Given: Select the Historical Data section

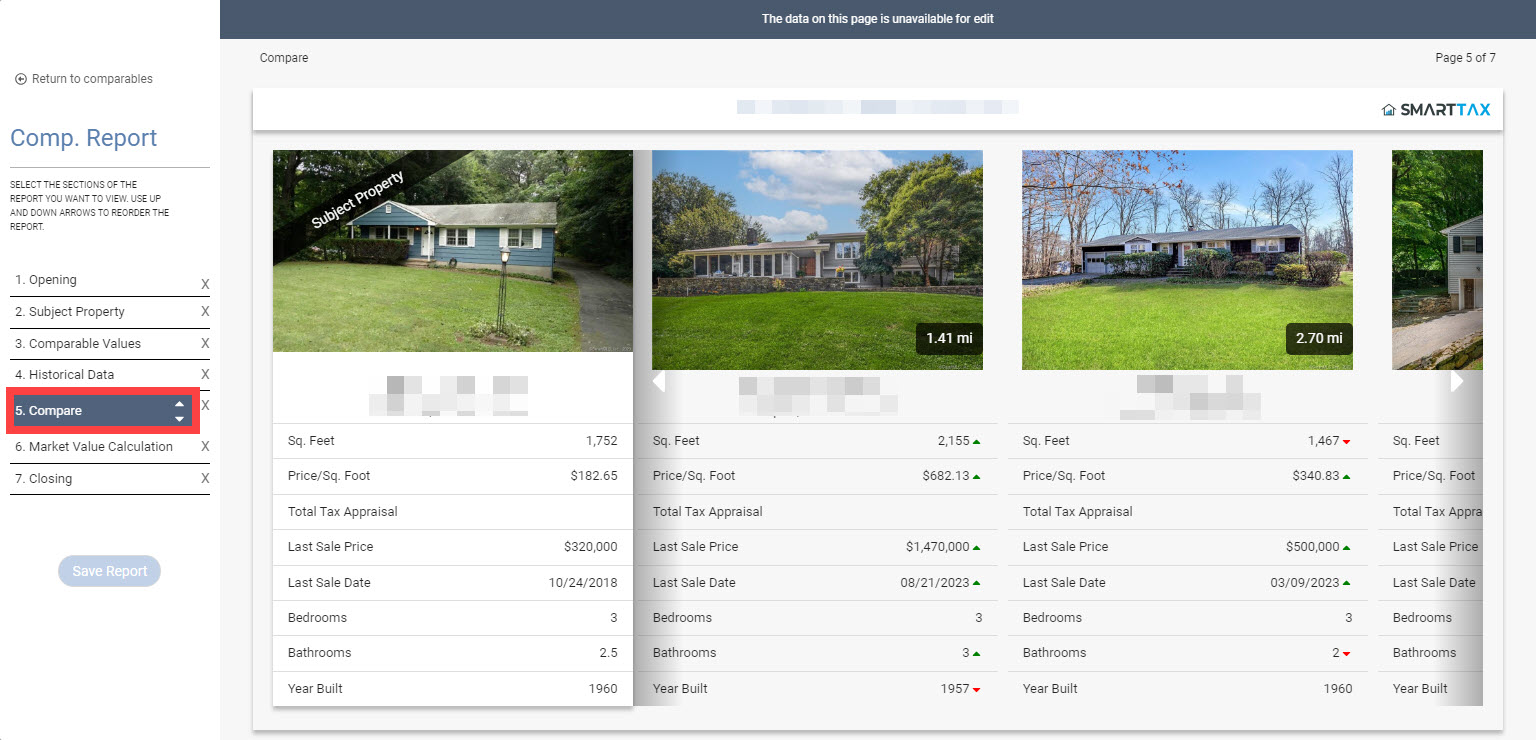Looking at the screenshot, I should click(64, 375).
